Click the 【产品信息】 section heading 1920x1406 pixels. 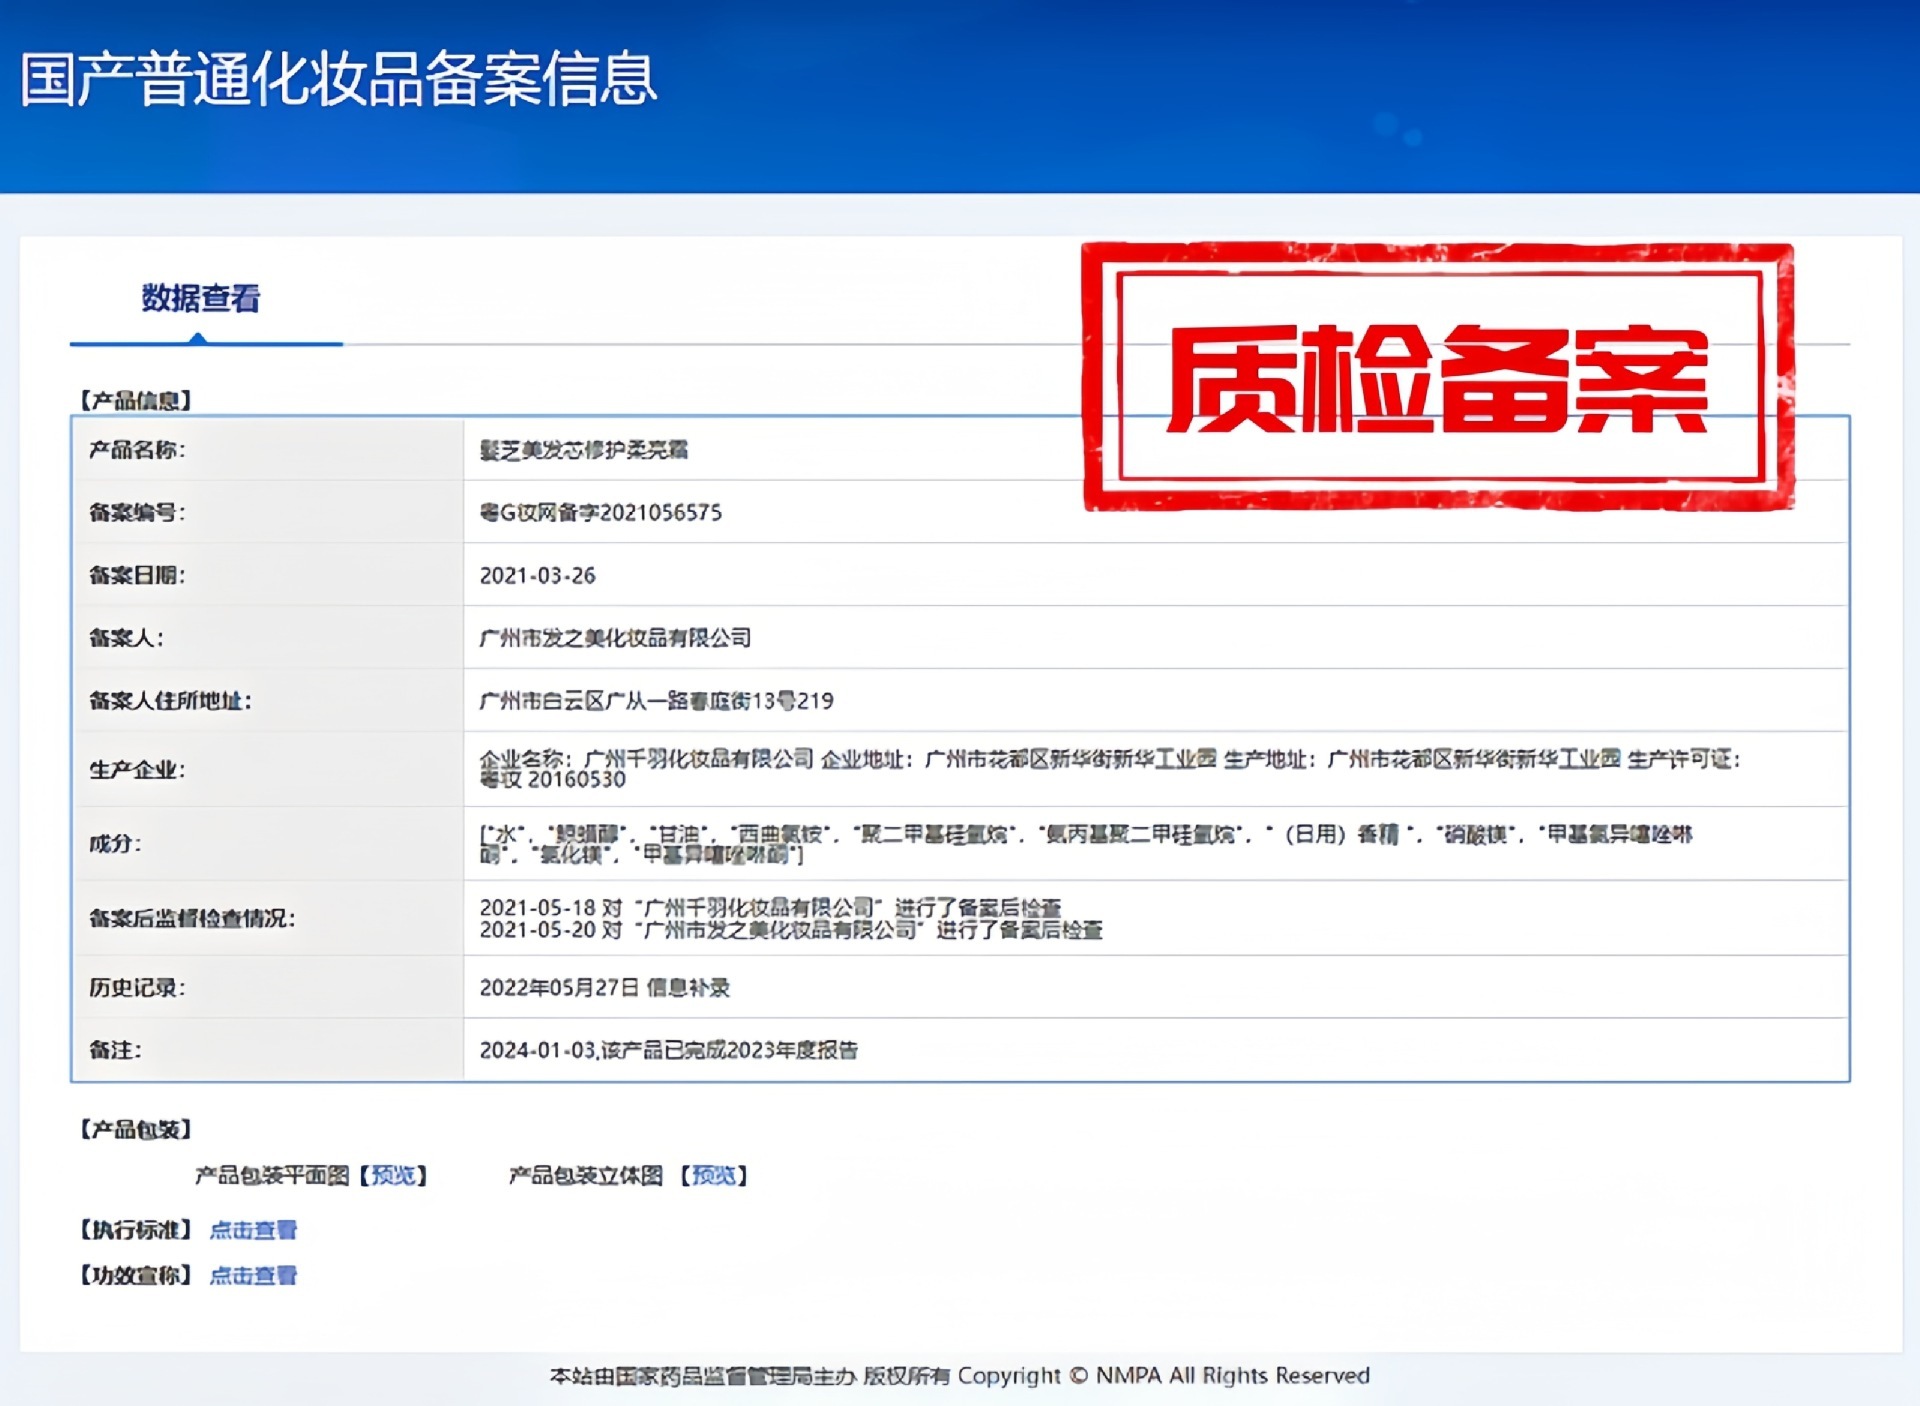point(135,401)
